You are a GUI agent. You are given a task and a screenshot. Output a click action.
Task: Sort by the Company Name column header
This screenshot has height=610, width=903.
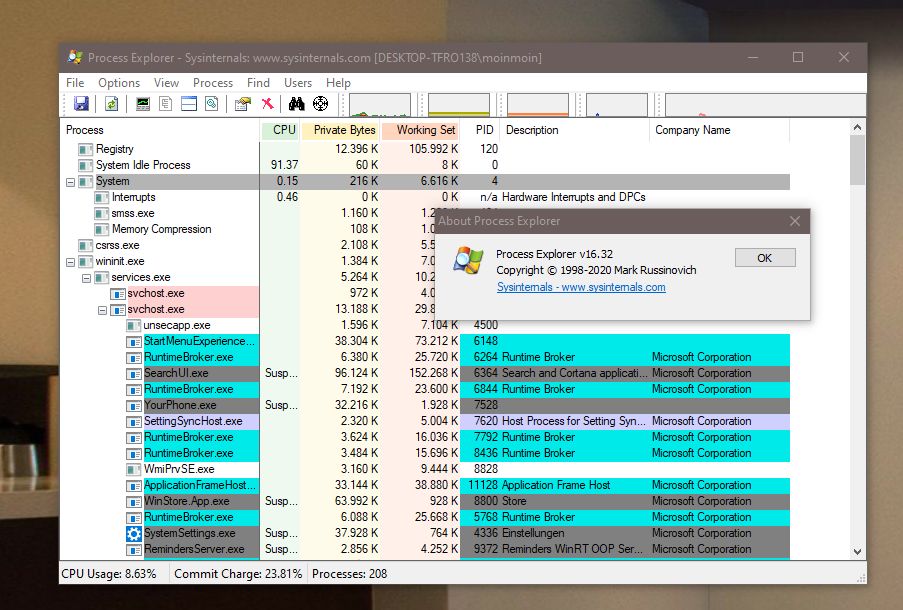click(719, 130)
